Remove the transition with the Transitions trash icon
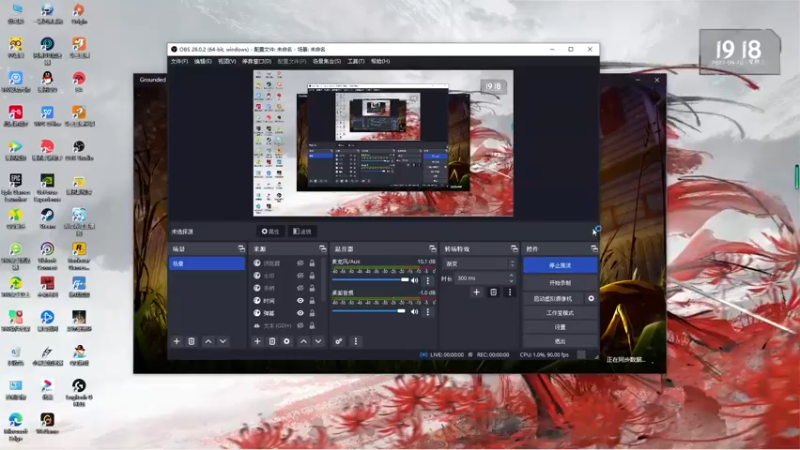Screen dimensions: 800x450 coord(493,292)
